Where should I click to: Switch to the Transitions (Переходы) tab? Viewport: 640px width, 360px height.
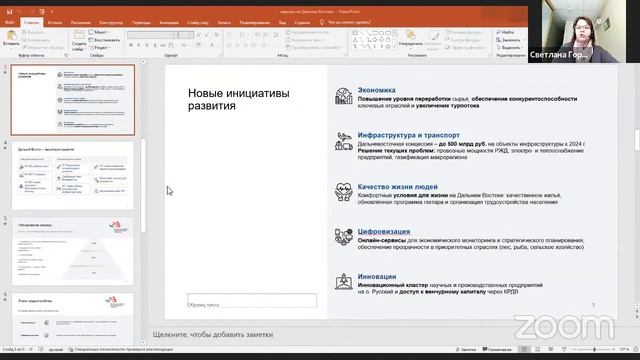click(141, 22)
